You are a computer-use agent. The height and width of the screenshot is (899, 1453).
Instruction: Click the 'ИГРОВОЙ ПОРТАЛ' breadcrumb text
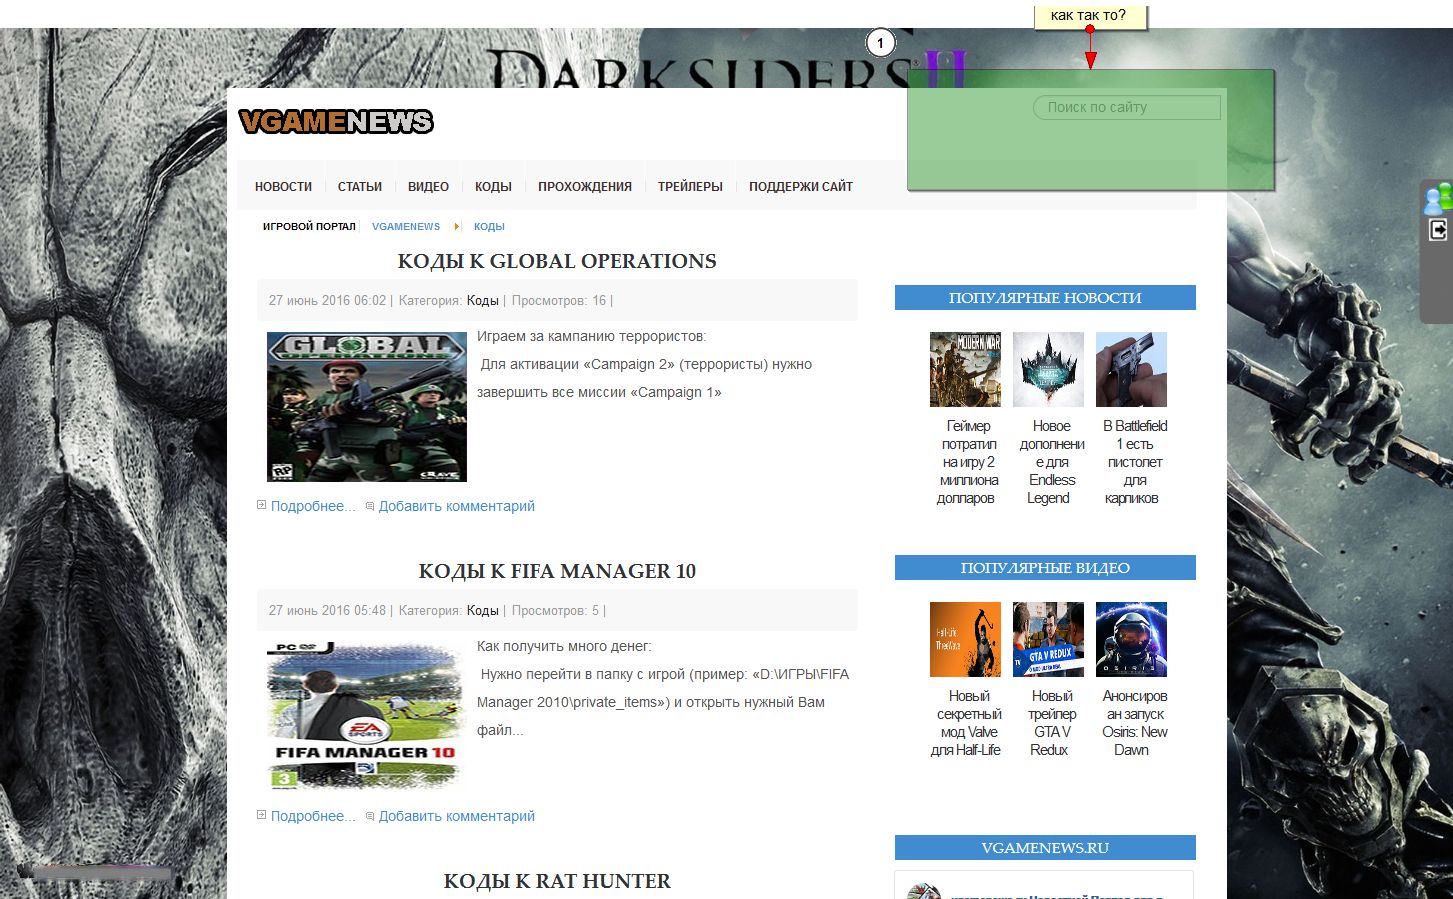(x=309, y=227)
